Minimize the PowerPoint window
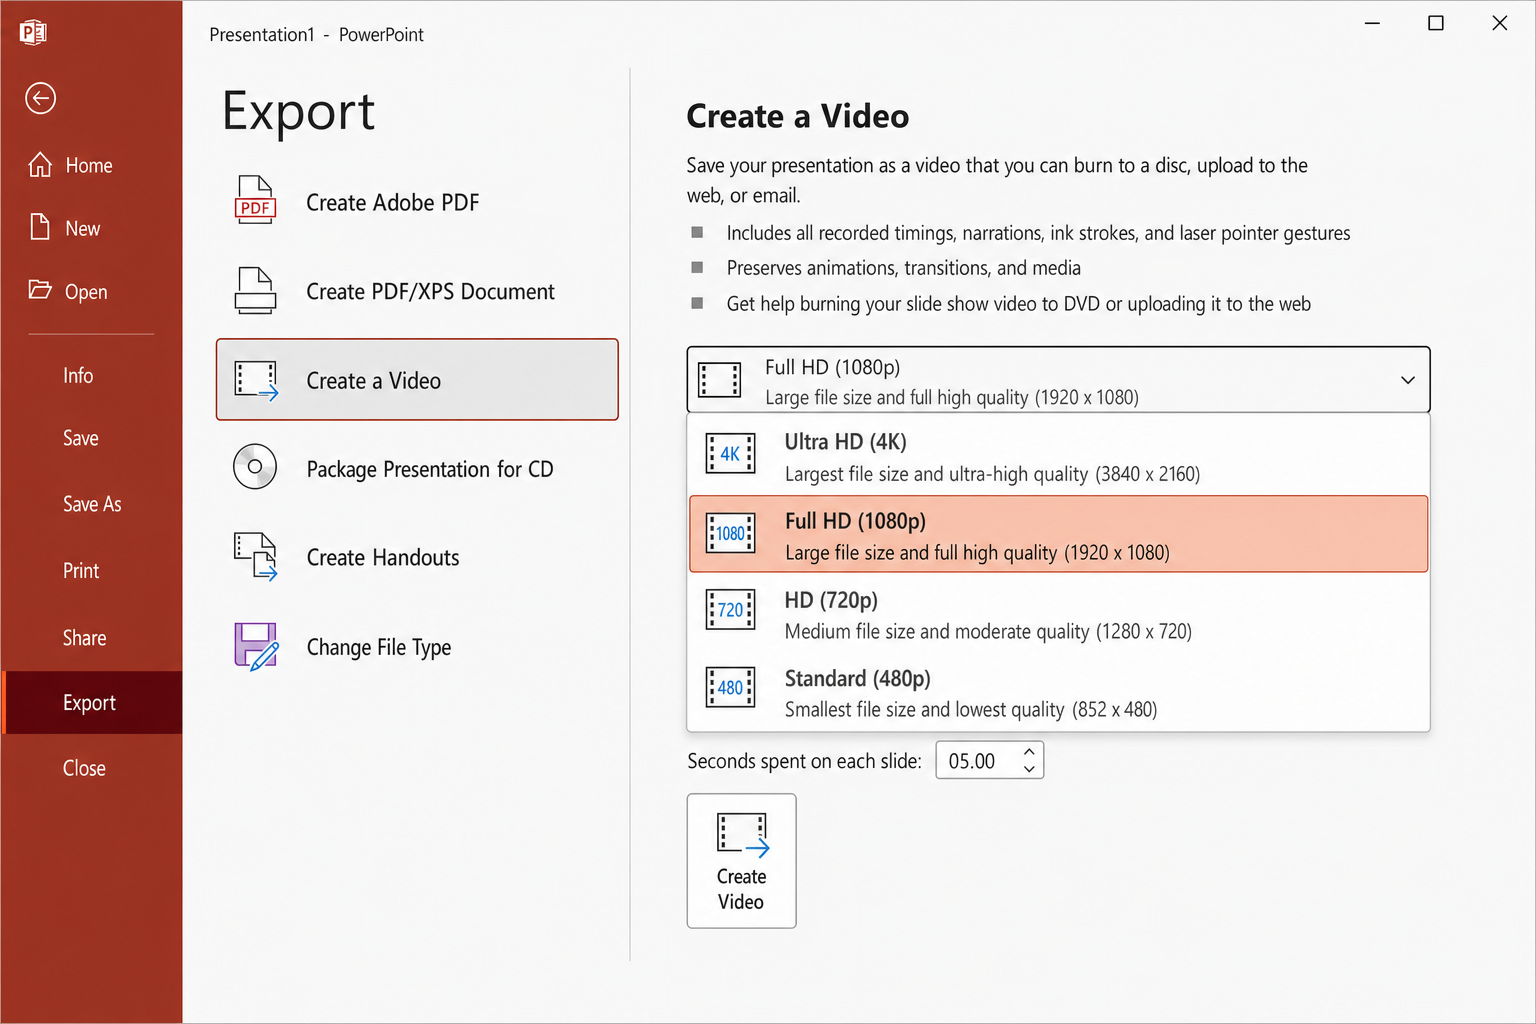The image size is (1536, 1024). (1372, 23)
